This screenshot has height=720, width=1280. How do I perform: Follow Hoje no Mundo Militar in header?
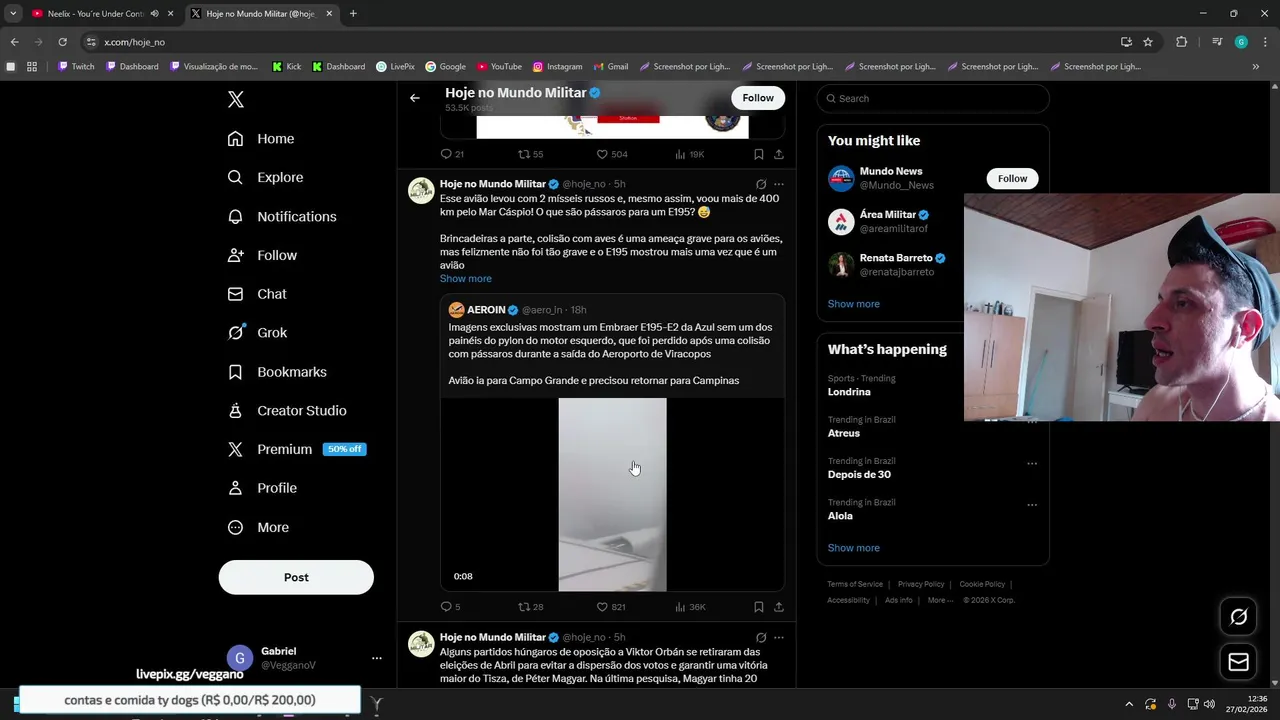point(758,98)
